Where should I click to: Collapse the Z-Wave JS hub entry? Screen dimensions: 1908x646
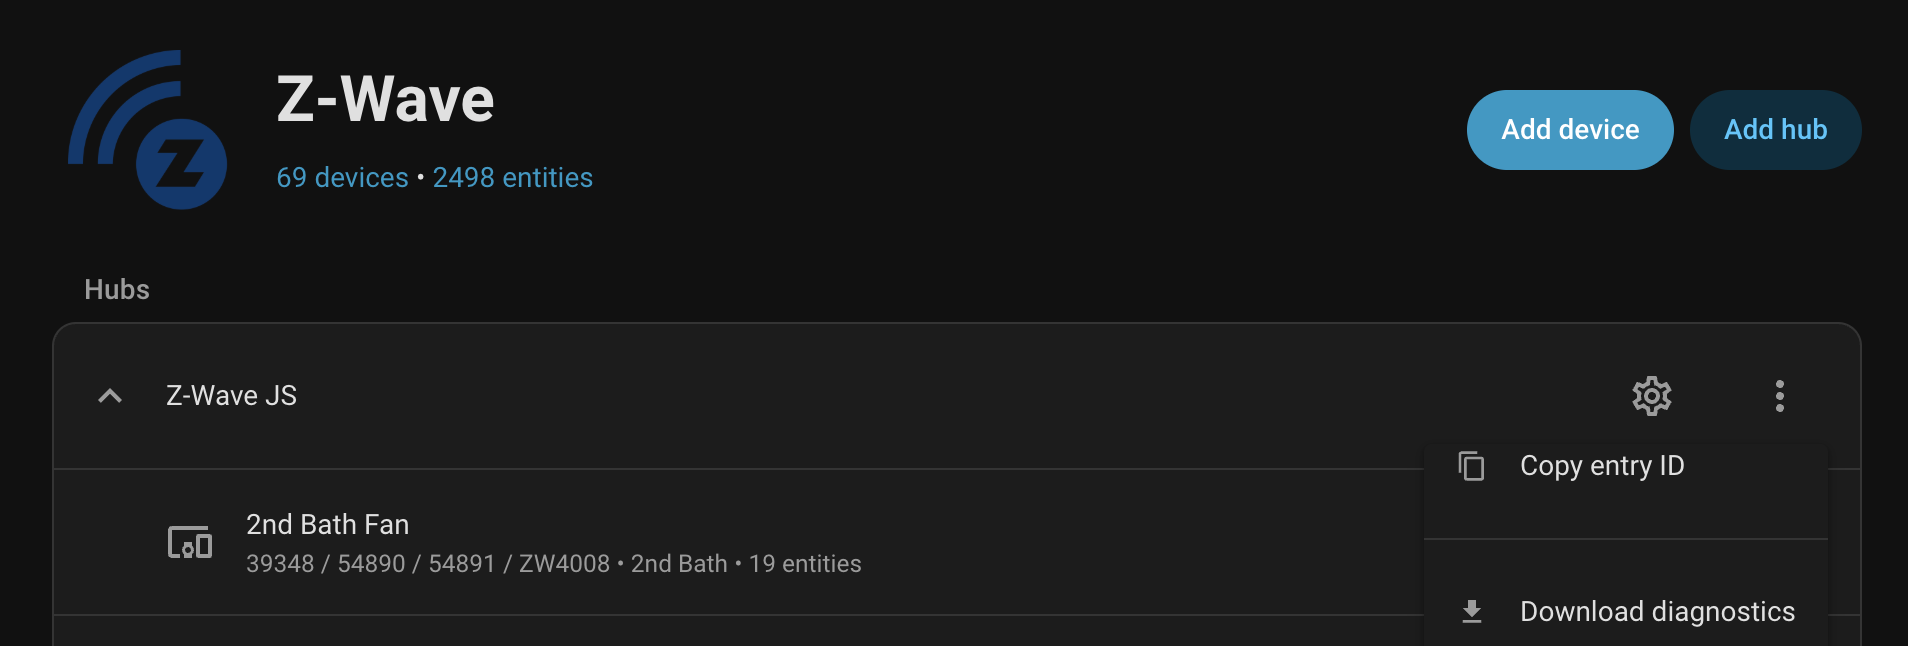click(x=110, y=396)
